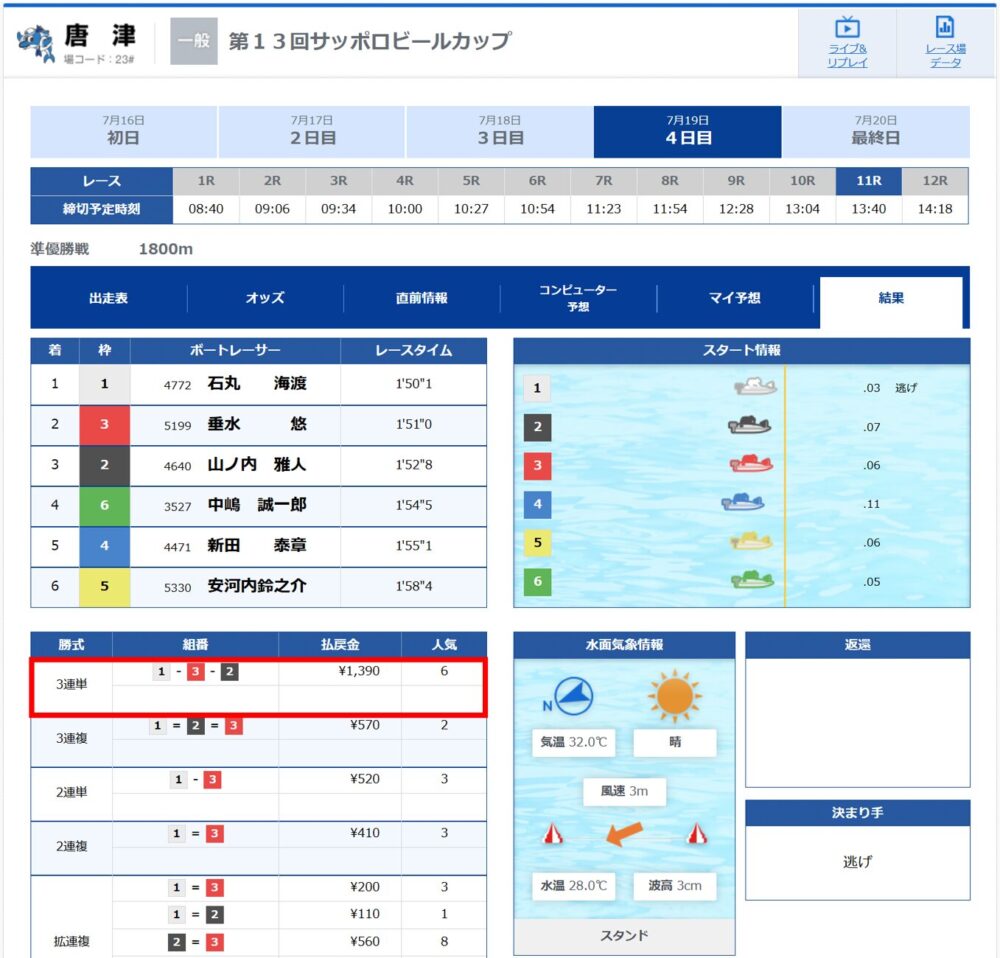Click the sunny weather icon
The height and width of the screenshot is (958, 1000).
tap(675, 695)
